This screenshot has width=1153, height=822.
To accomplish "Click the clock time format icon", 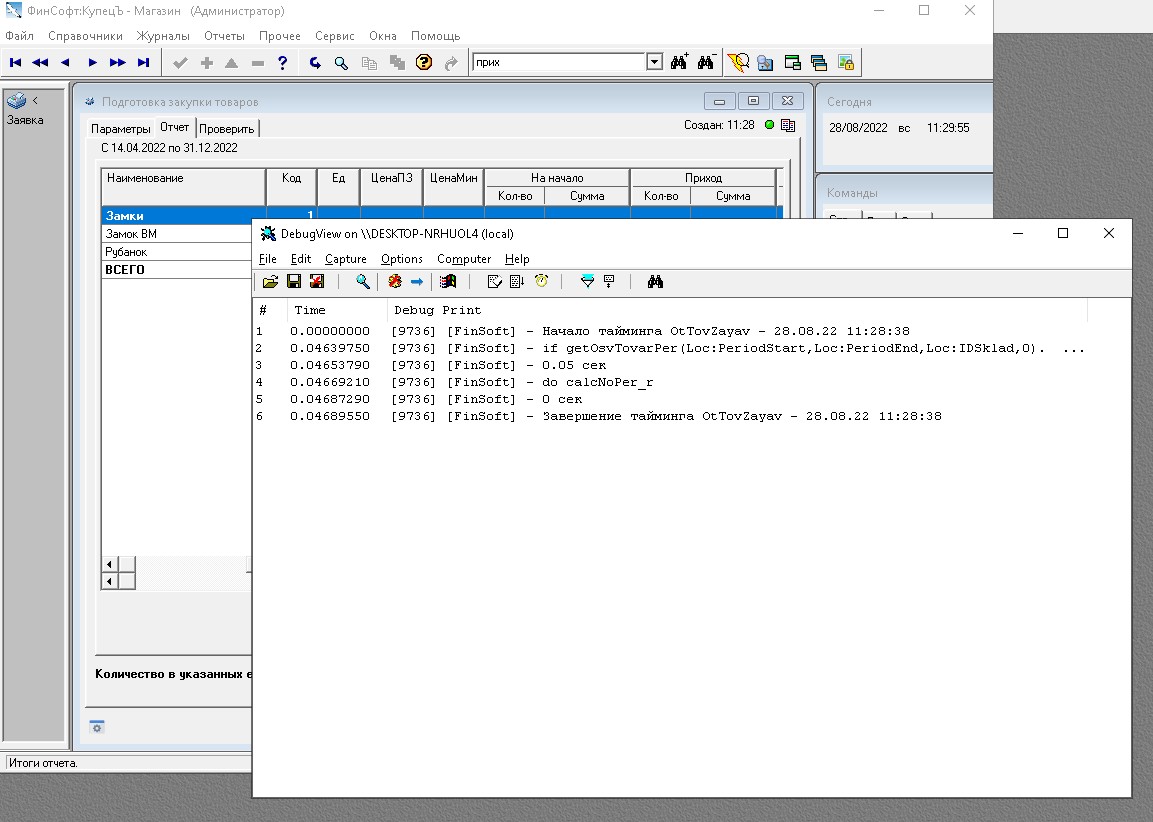I will tap(541, 282).
